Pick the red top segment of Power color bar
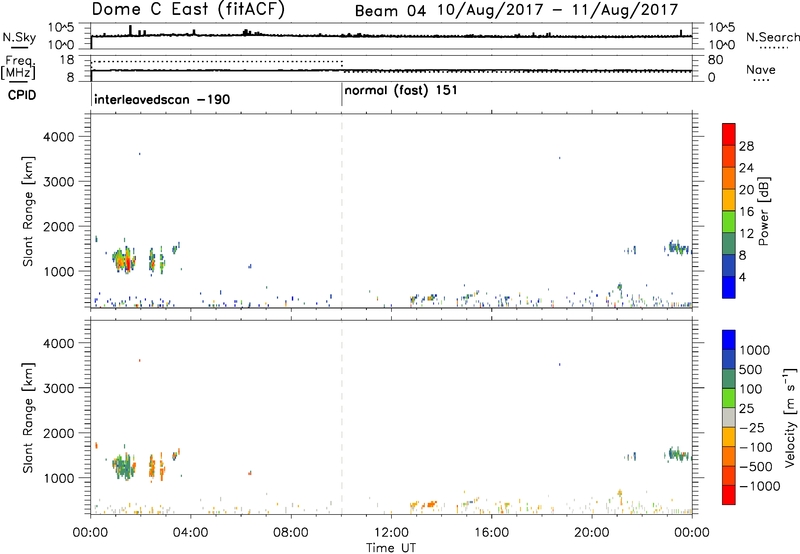The width and height of the screenshot is (800, 554). [729, 135]
